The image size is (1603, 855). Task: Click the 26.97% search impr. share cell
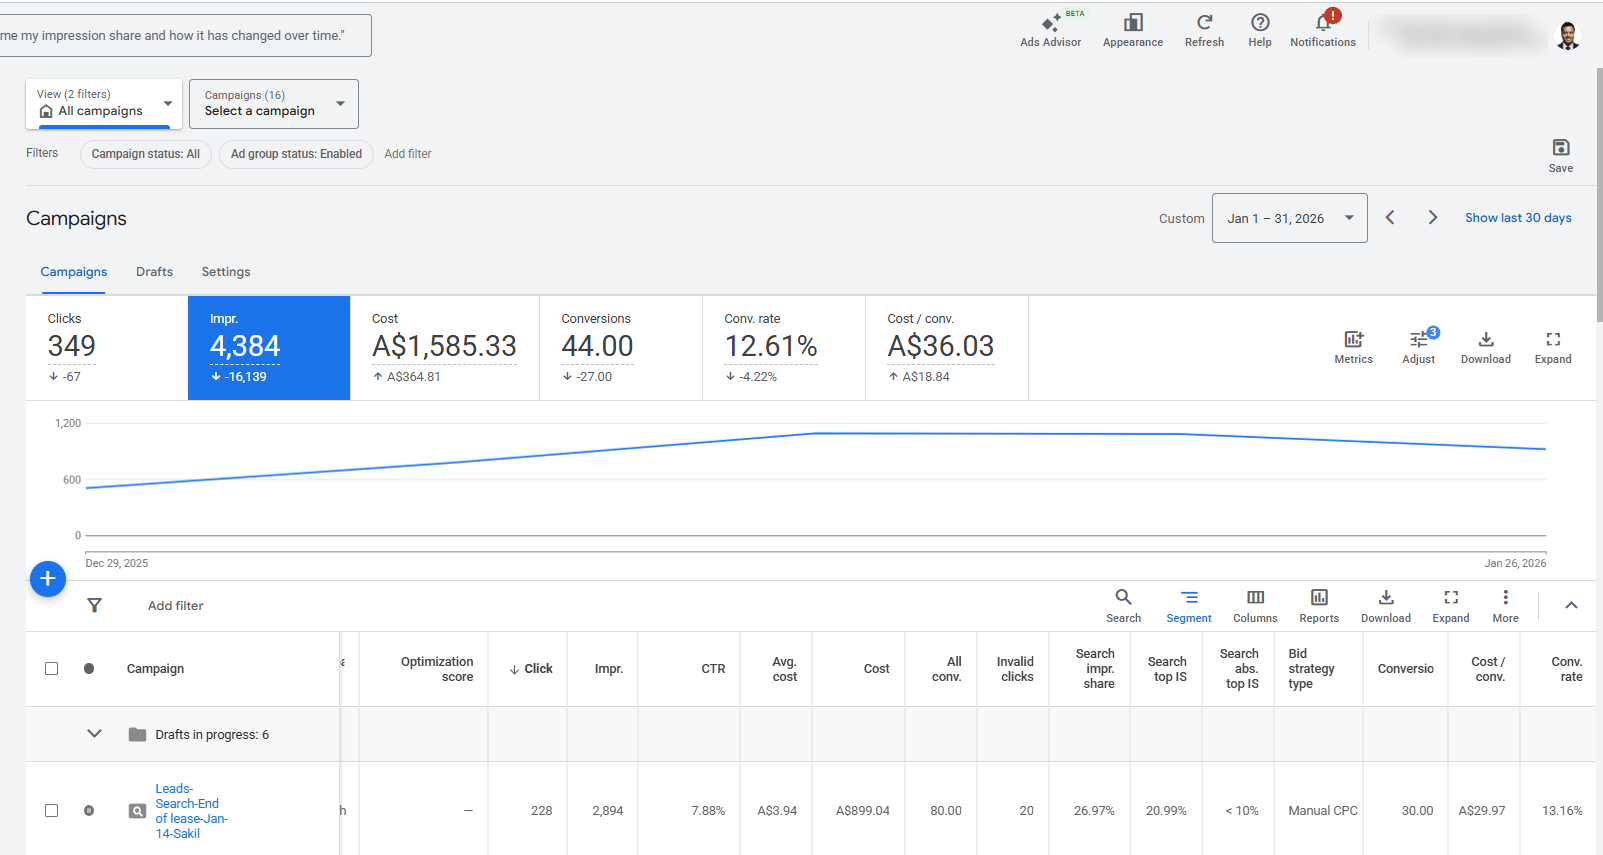click(1094, 811)
